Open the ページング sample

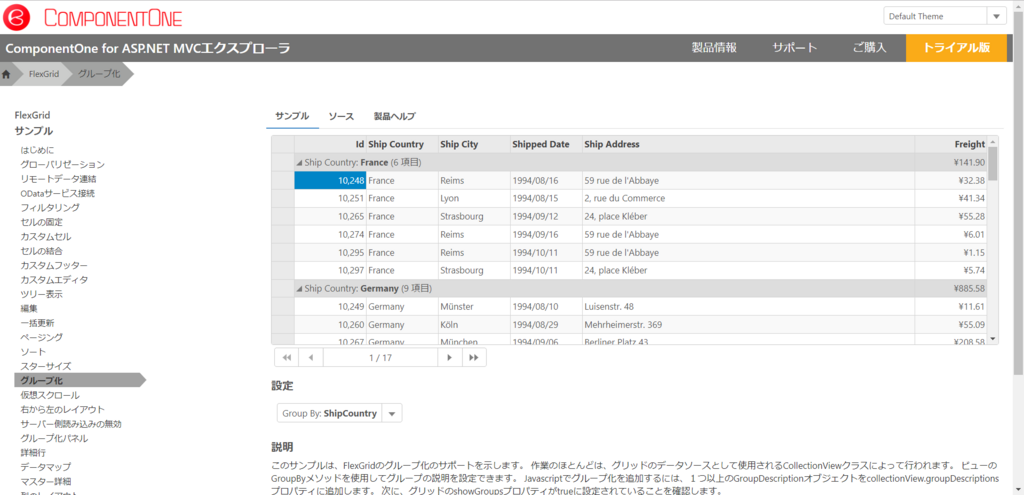click(41, 337)
